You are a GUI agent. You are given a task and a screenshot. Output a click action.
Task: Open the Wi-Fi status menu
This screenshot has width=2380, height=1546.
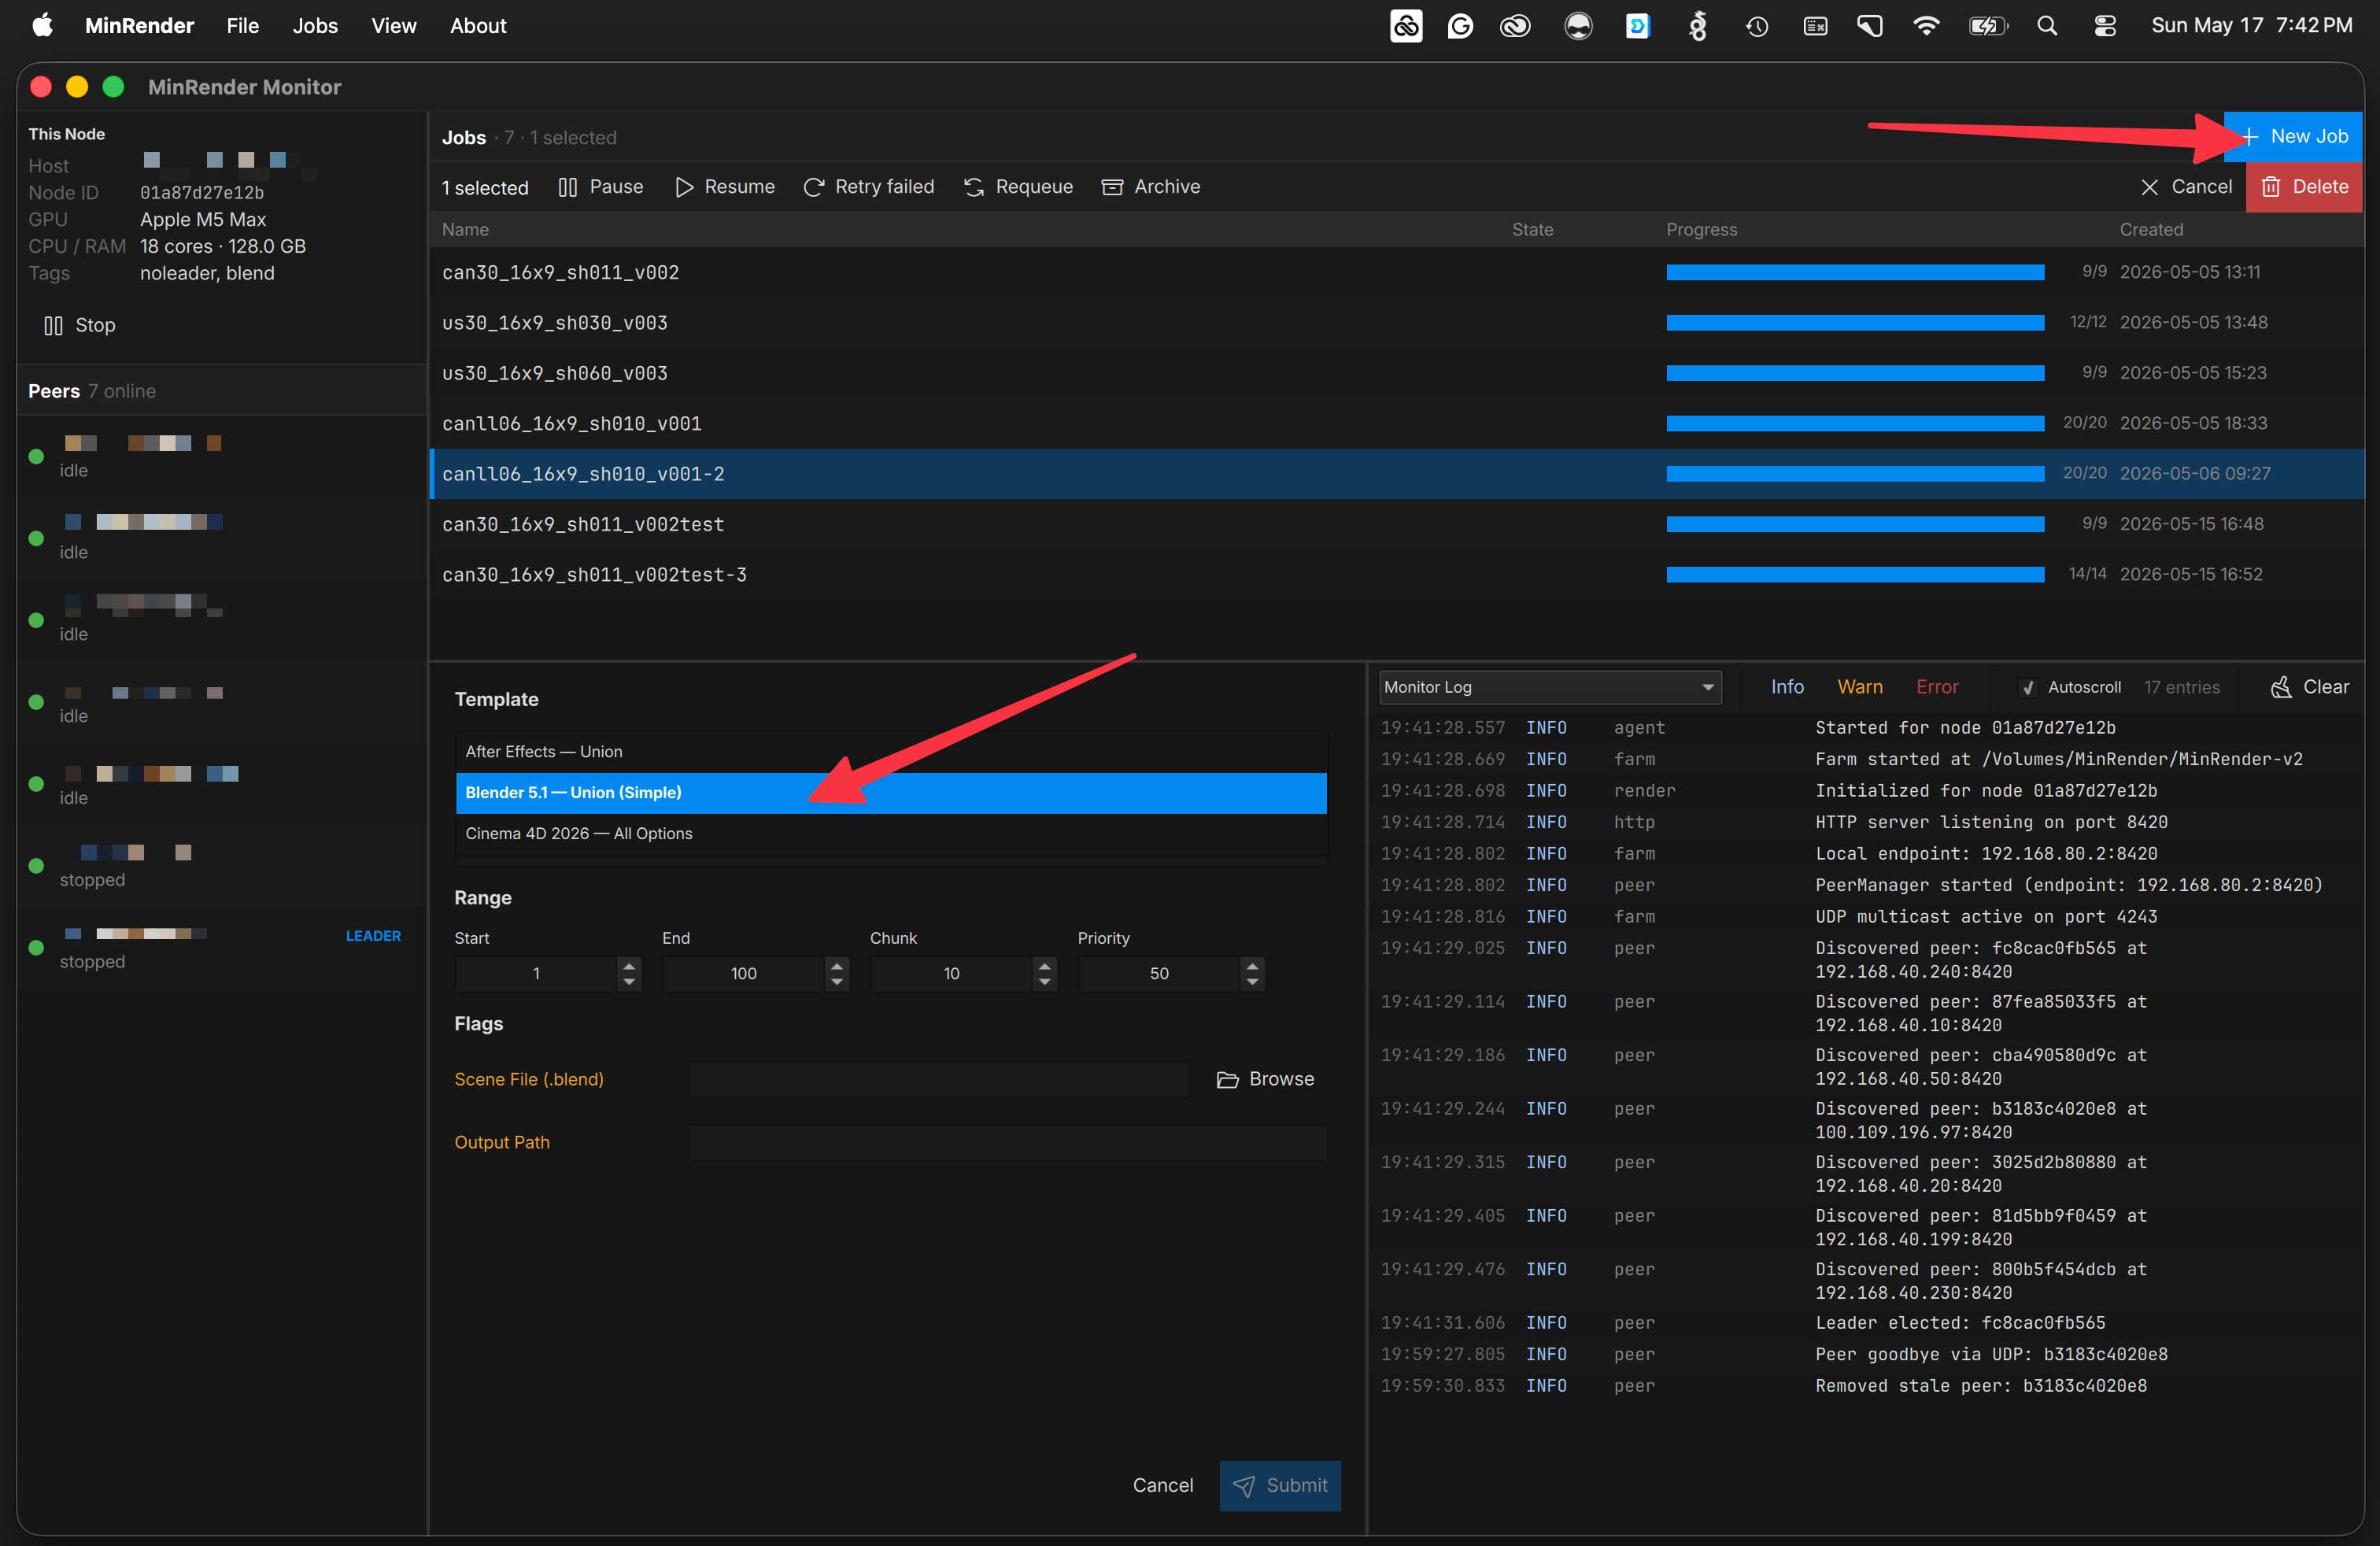point(1925,26)
